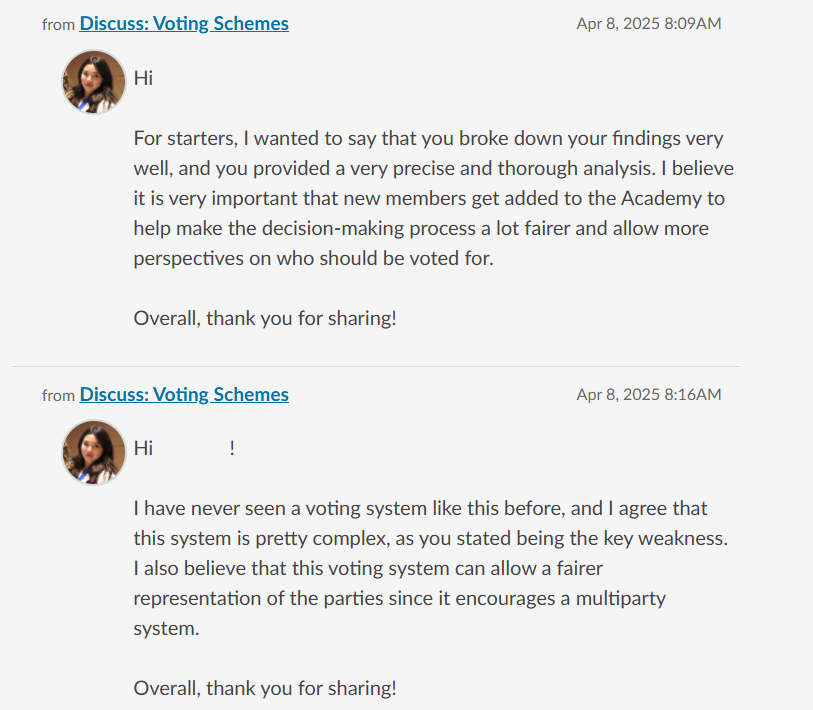Click "Overall, thank you for sharing!" in the 8:09AM post

click(x=265, y=318)
